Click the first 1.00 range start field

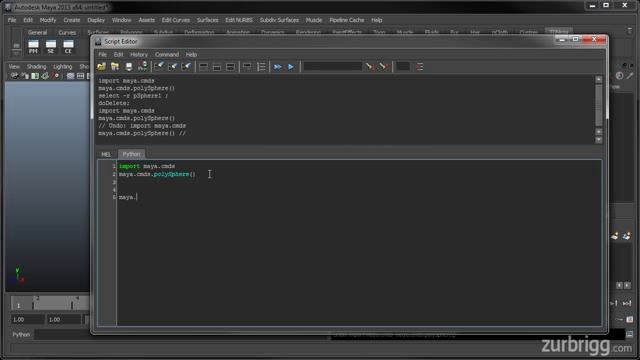[27, 320]
